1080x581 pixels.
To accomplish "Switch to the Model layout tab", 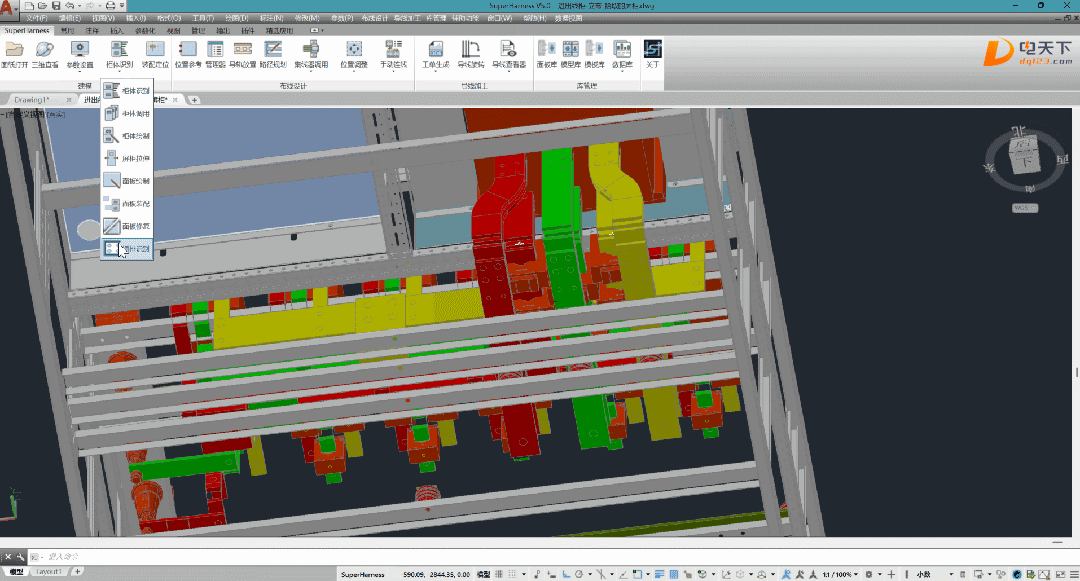I will (16, 571).
